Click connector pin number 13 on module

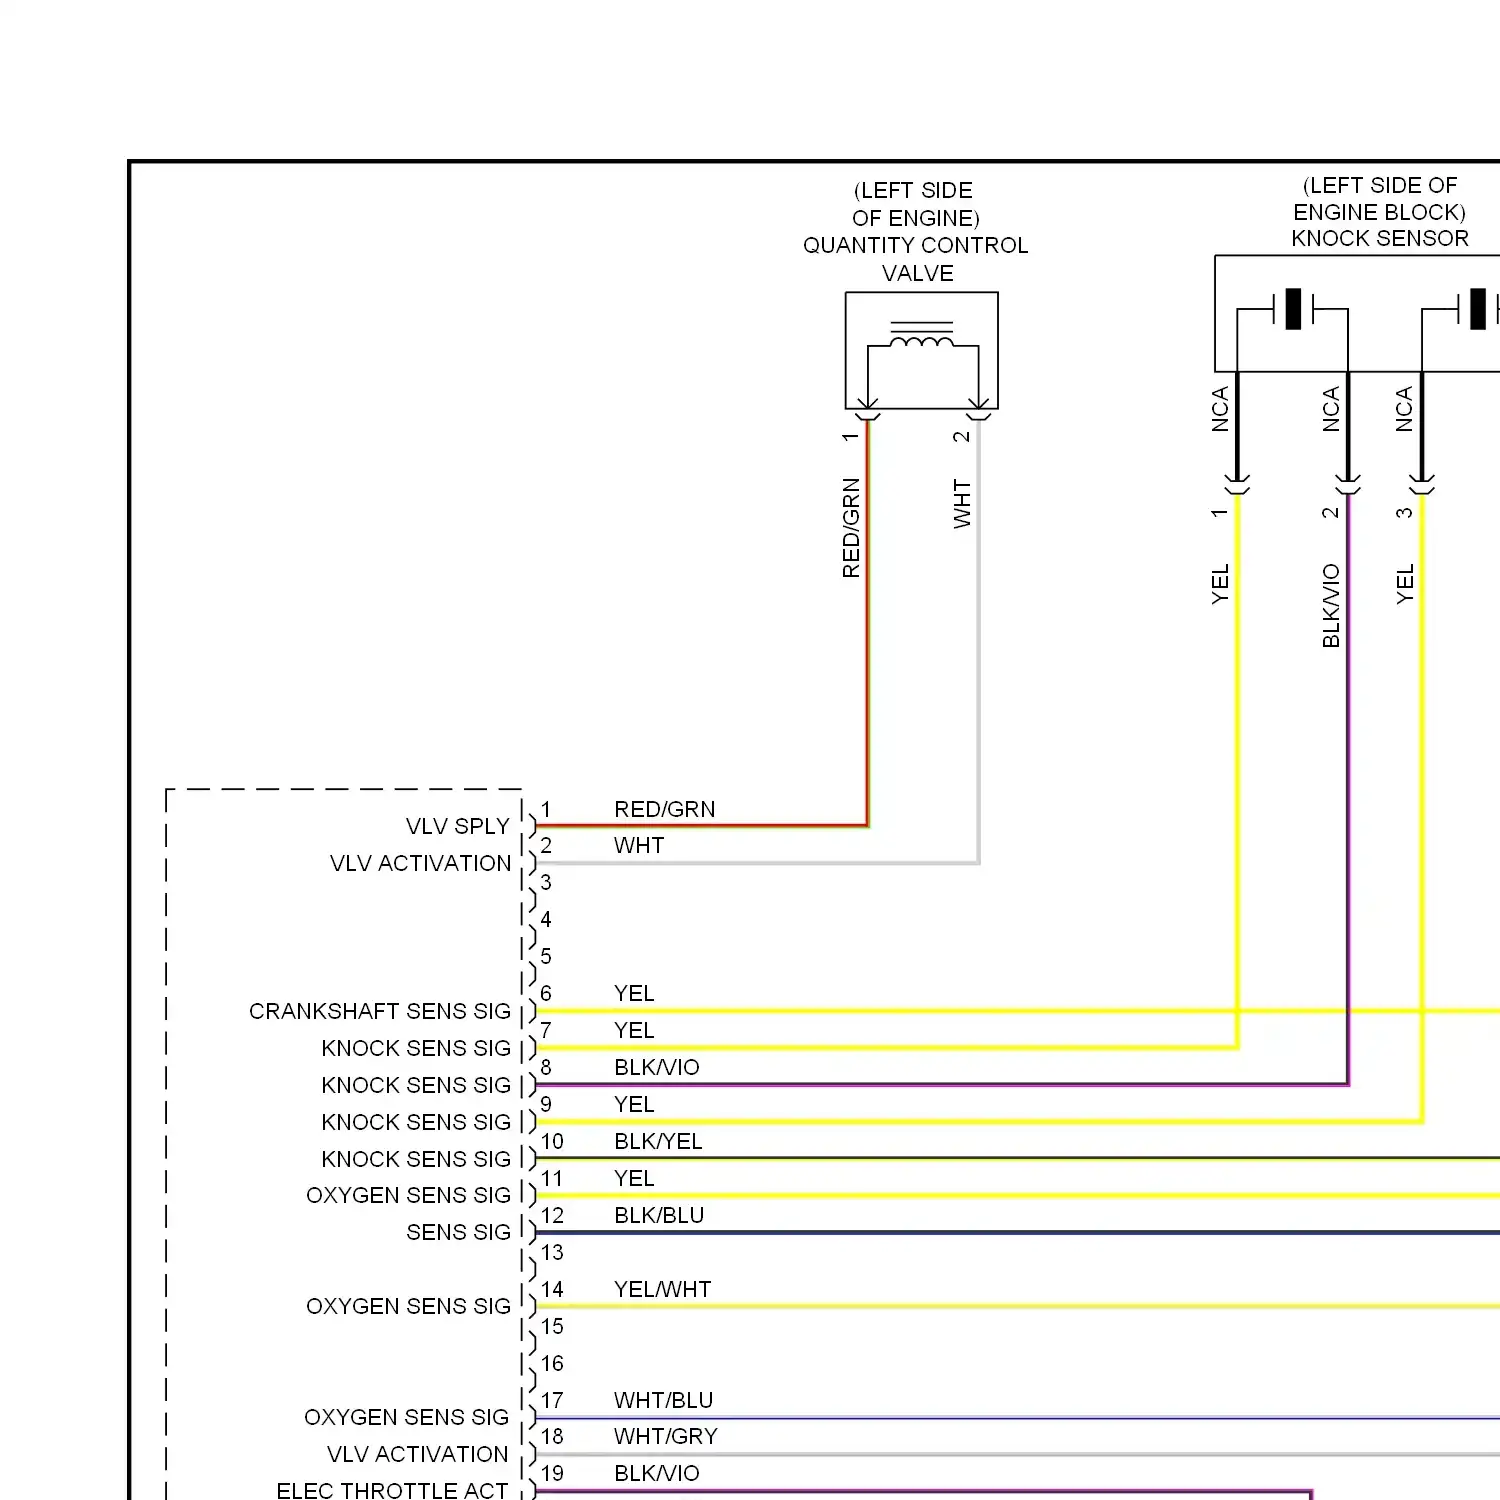pyautogui.click(x=552, y=1252)
